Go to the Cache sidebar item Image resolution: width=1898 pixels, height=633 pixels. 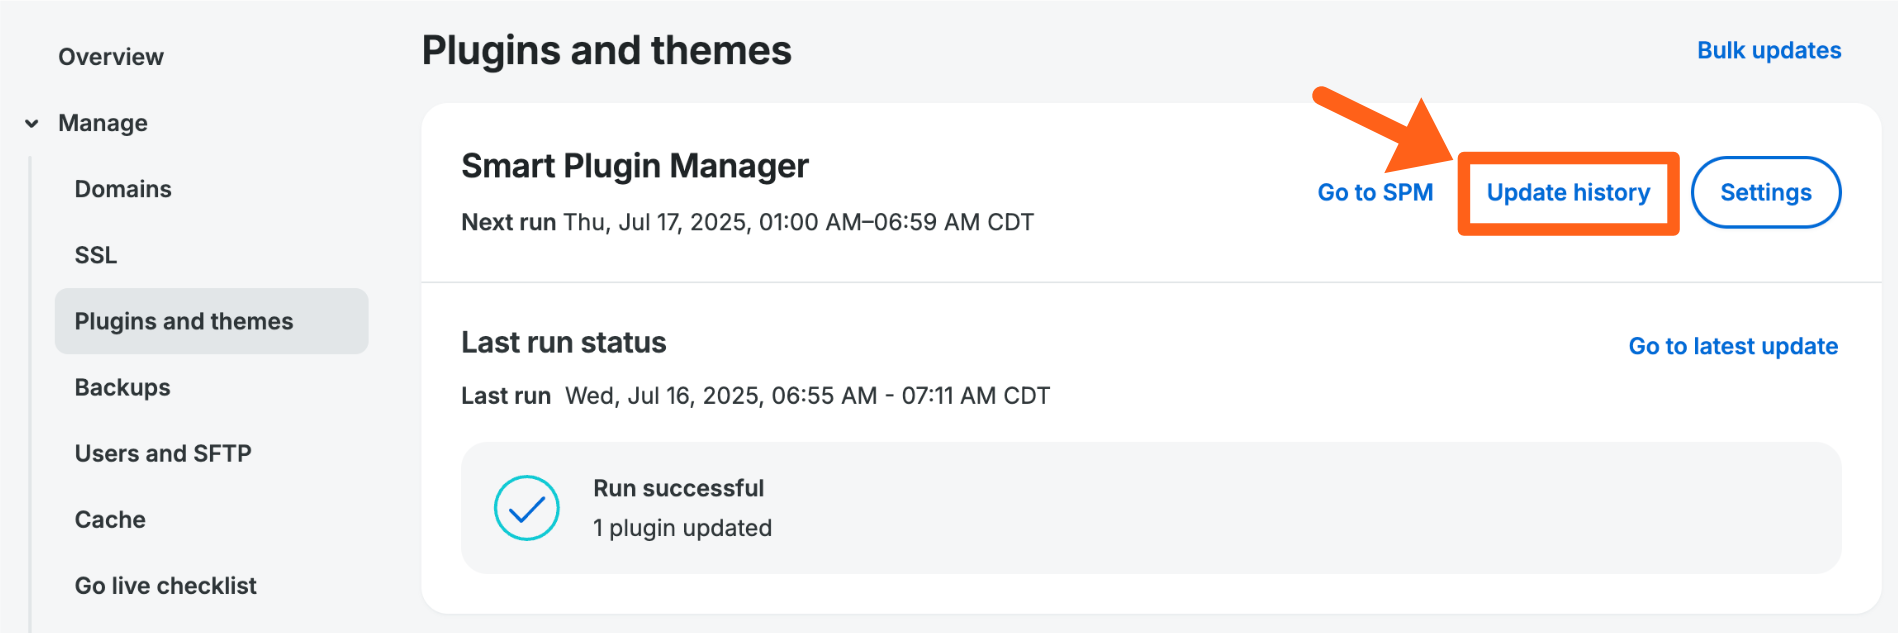coord(110,519)
